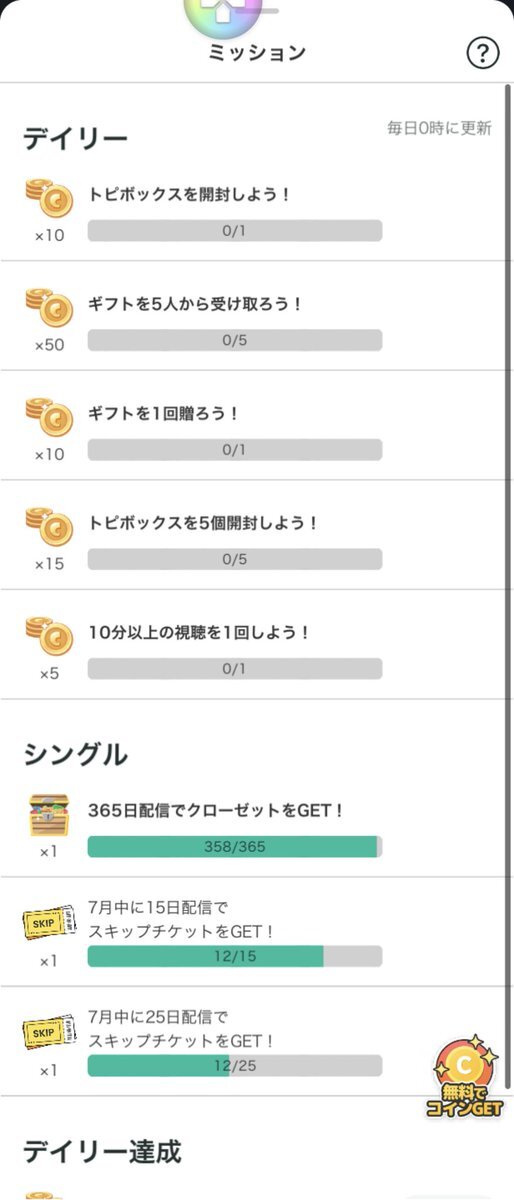Open the help question mark icon
This screenshot has width=514, height=1200.
[x=483, y=54]
